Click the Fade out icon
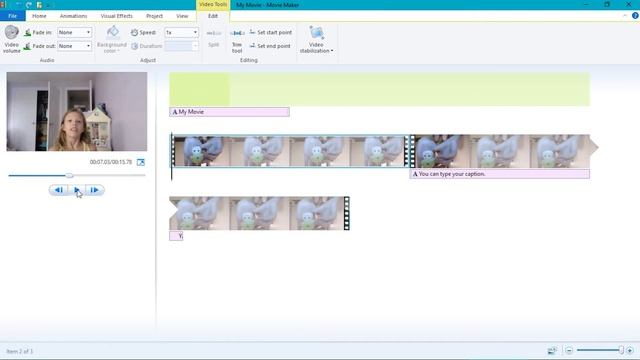 tap(27, 46)
